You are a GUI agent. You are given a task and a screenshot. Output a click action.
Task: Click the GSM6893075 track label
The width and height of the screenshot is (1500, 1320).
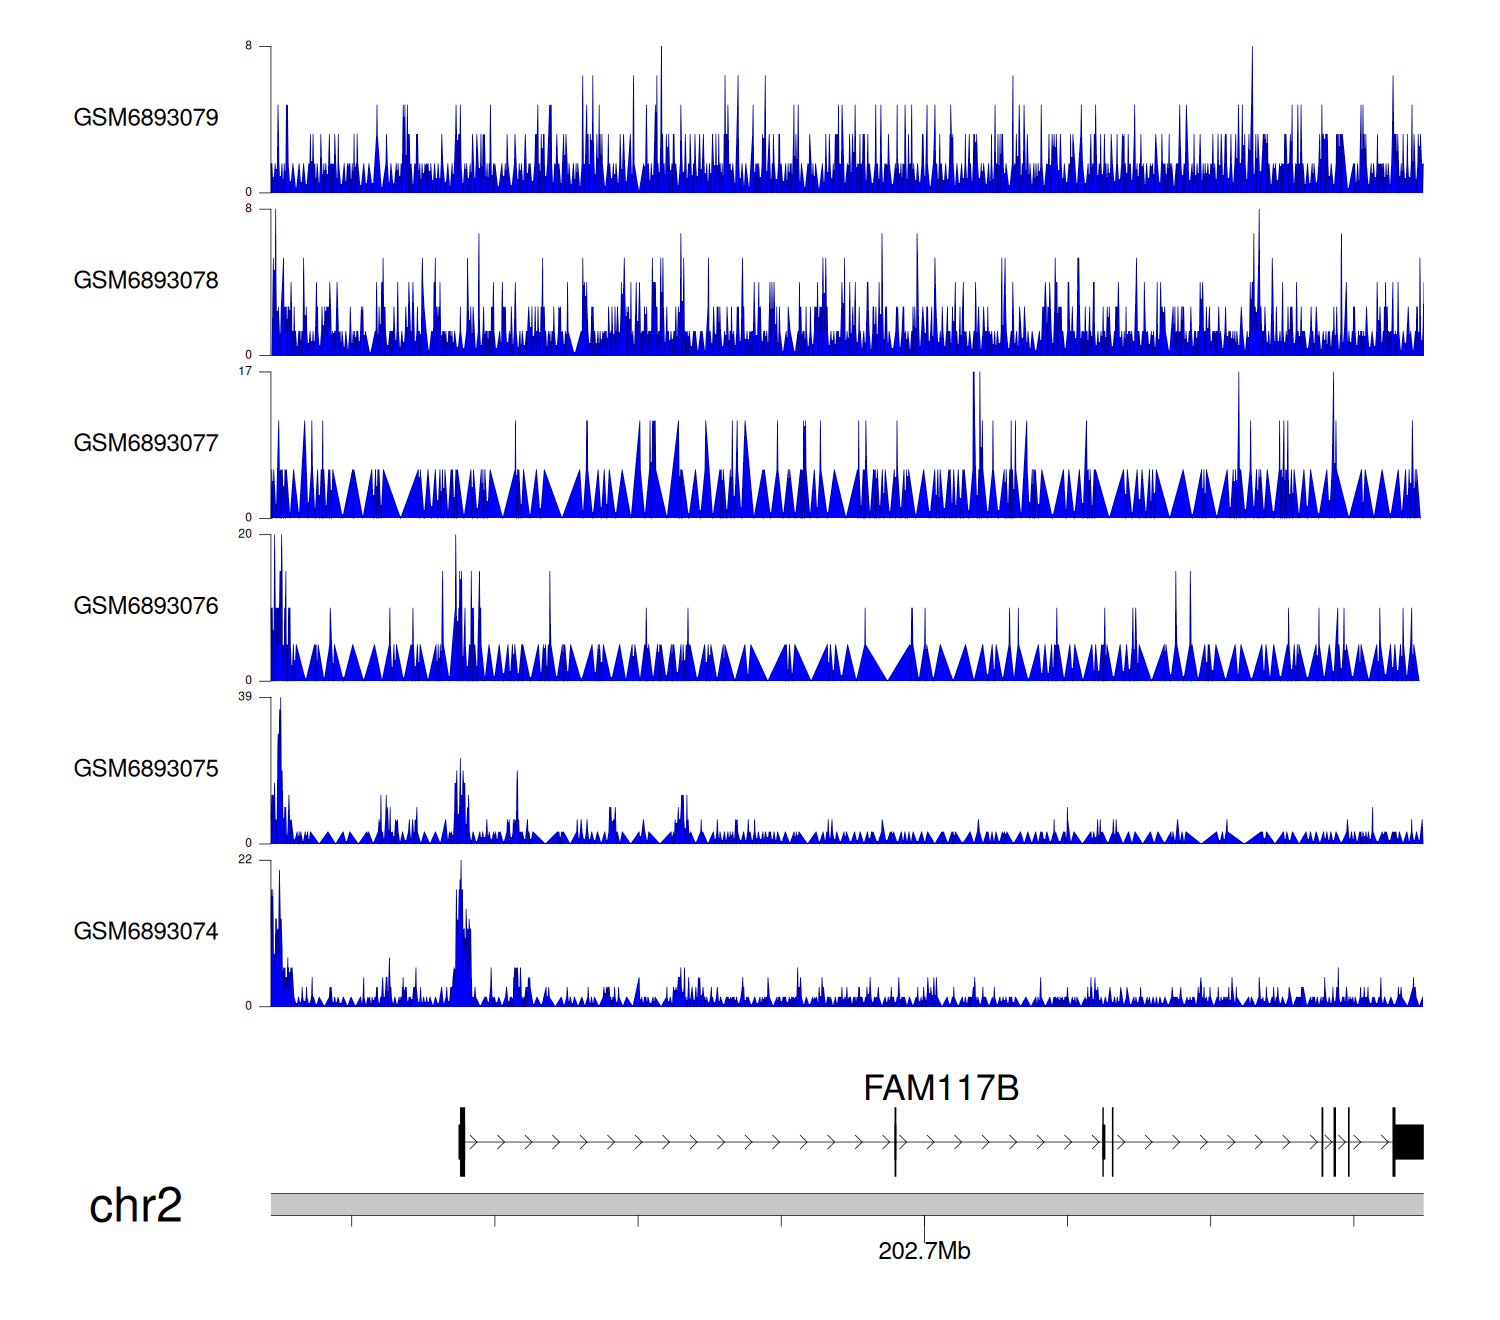[146, 769]
